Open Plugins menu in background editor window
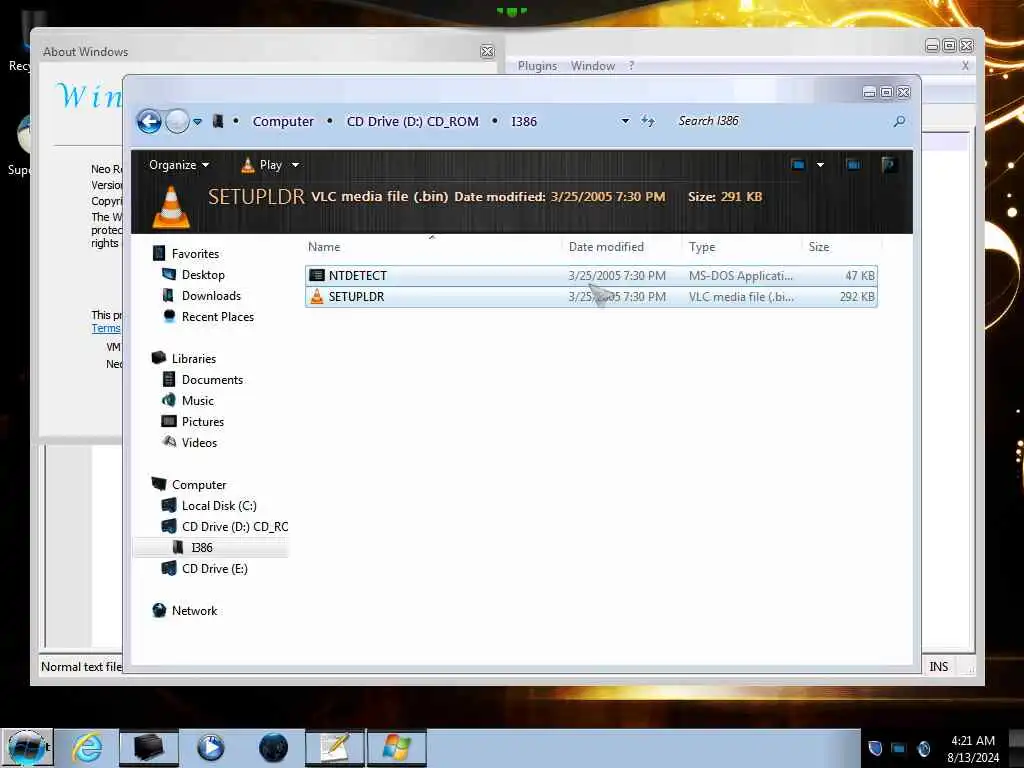This screenshot has width=1024, height=768. click(x=537, y=66)
